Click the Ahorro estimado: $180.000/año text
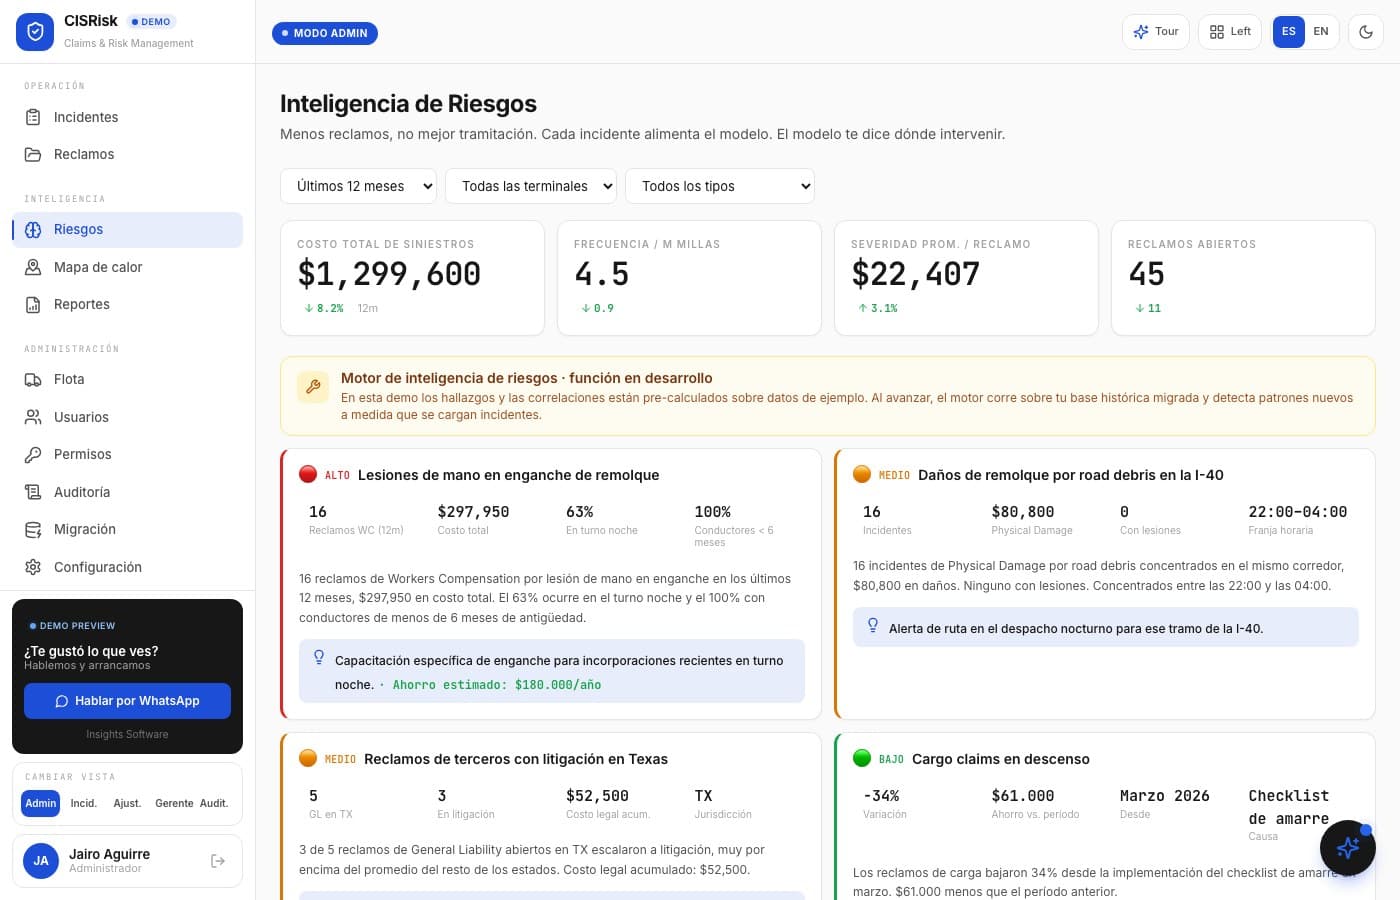This screenshot has height=900, width=1400. (497, 685)
